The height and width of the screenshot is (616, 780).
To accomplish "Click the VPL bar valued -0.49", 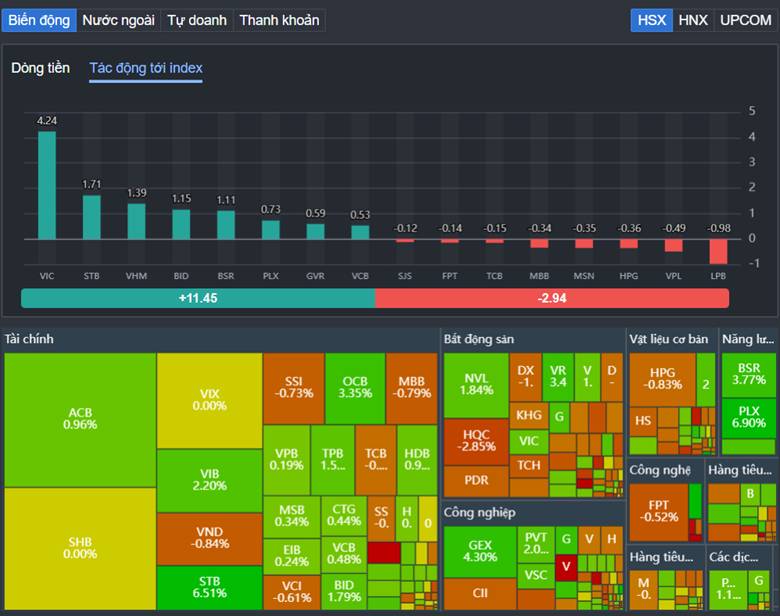I will coord(674,245).
